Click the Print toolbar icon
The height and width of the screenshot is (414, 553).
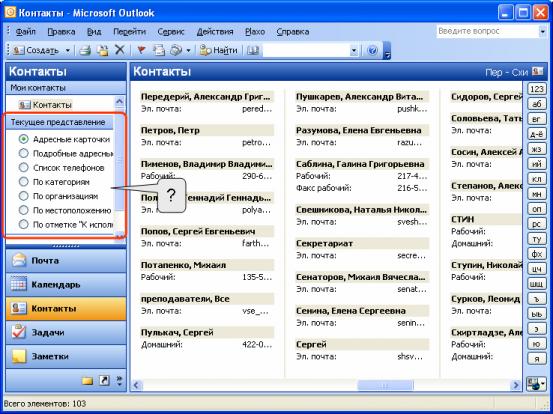[x=85, y=50]
